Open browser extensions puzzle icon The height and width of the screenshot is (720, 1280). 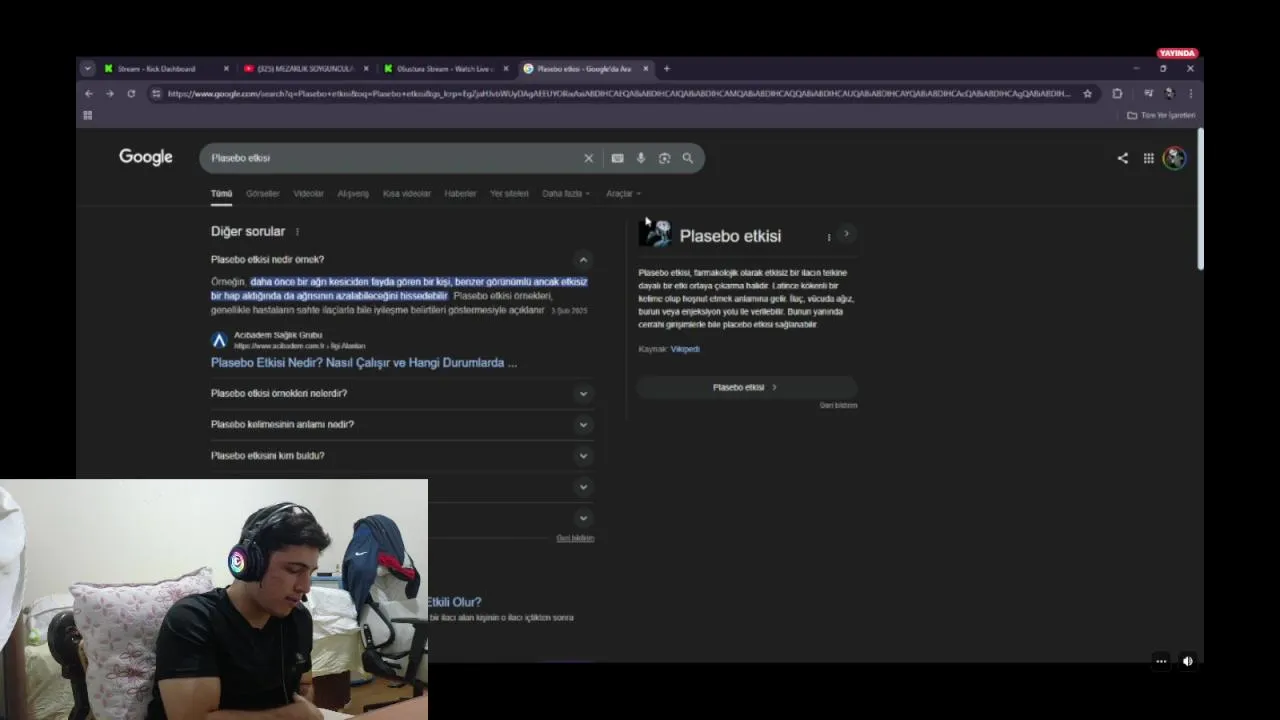pyautogui.click(x=1117, y=93)
